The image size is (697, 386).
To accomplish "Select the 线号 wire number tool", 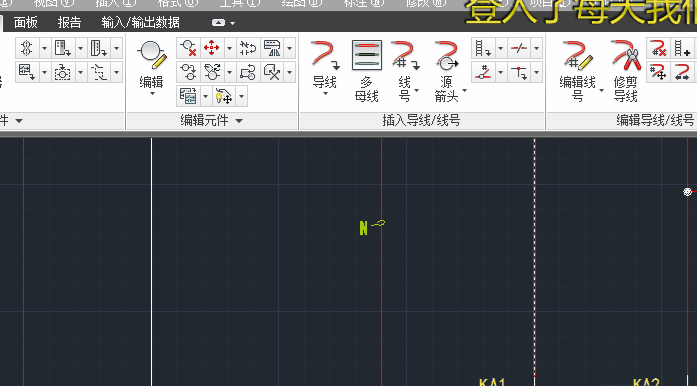I will [x=405, y=70].
